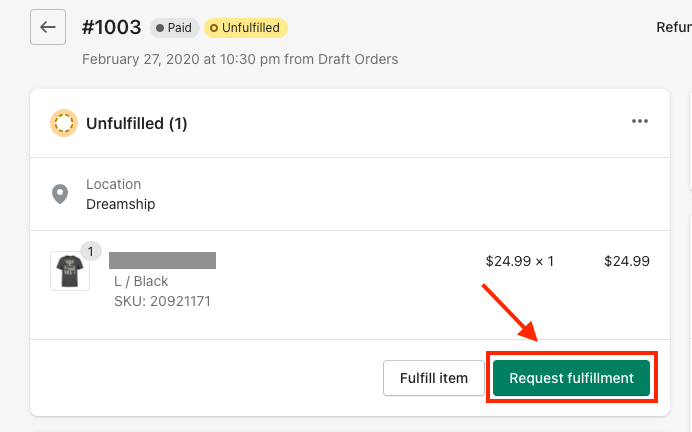Click the Dreamship location name
692x432 pixels.
click(120, 204)
